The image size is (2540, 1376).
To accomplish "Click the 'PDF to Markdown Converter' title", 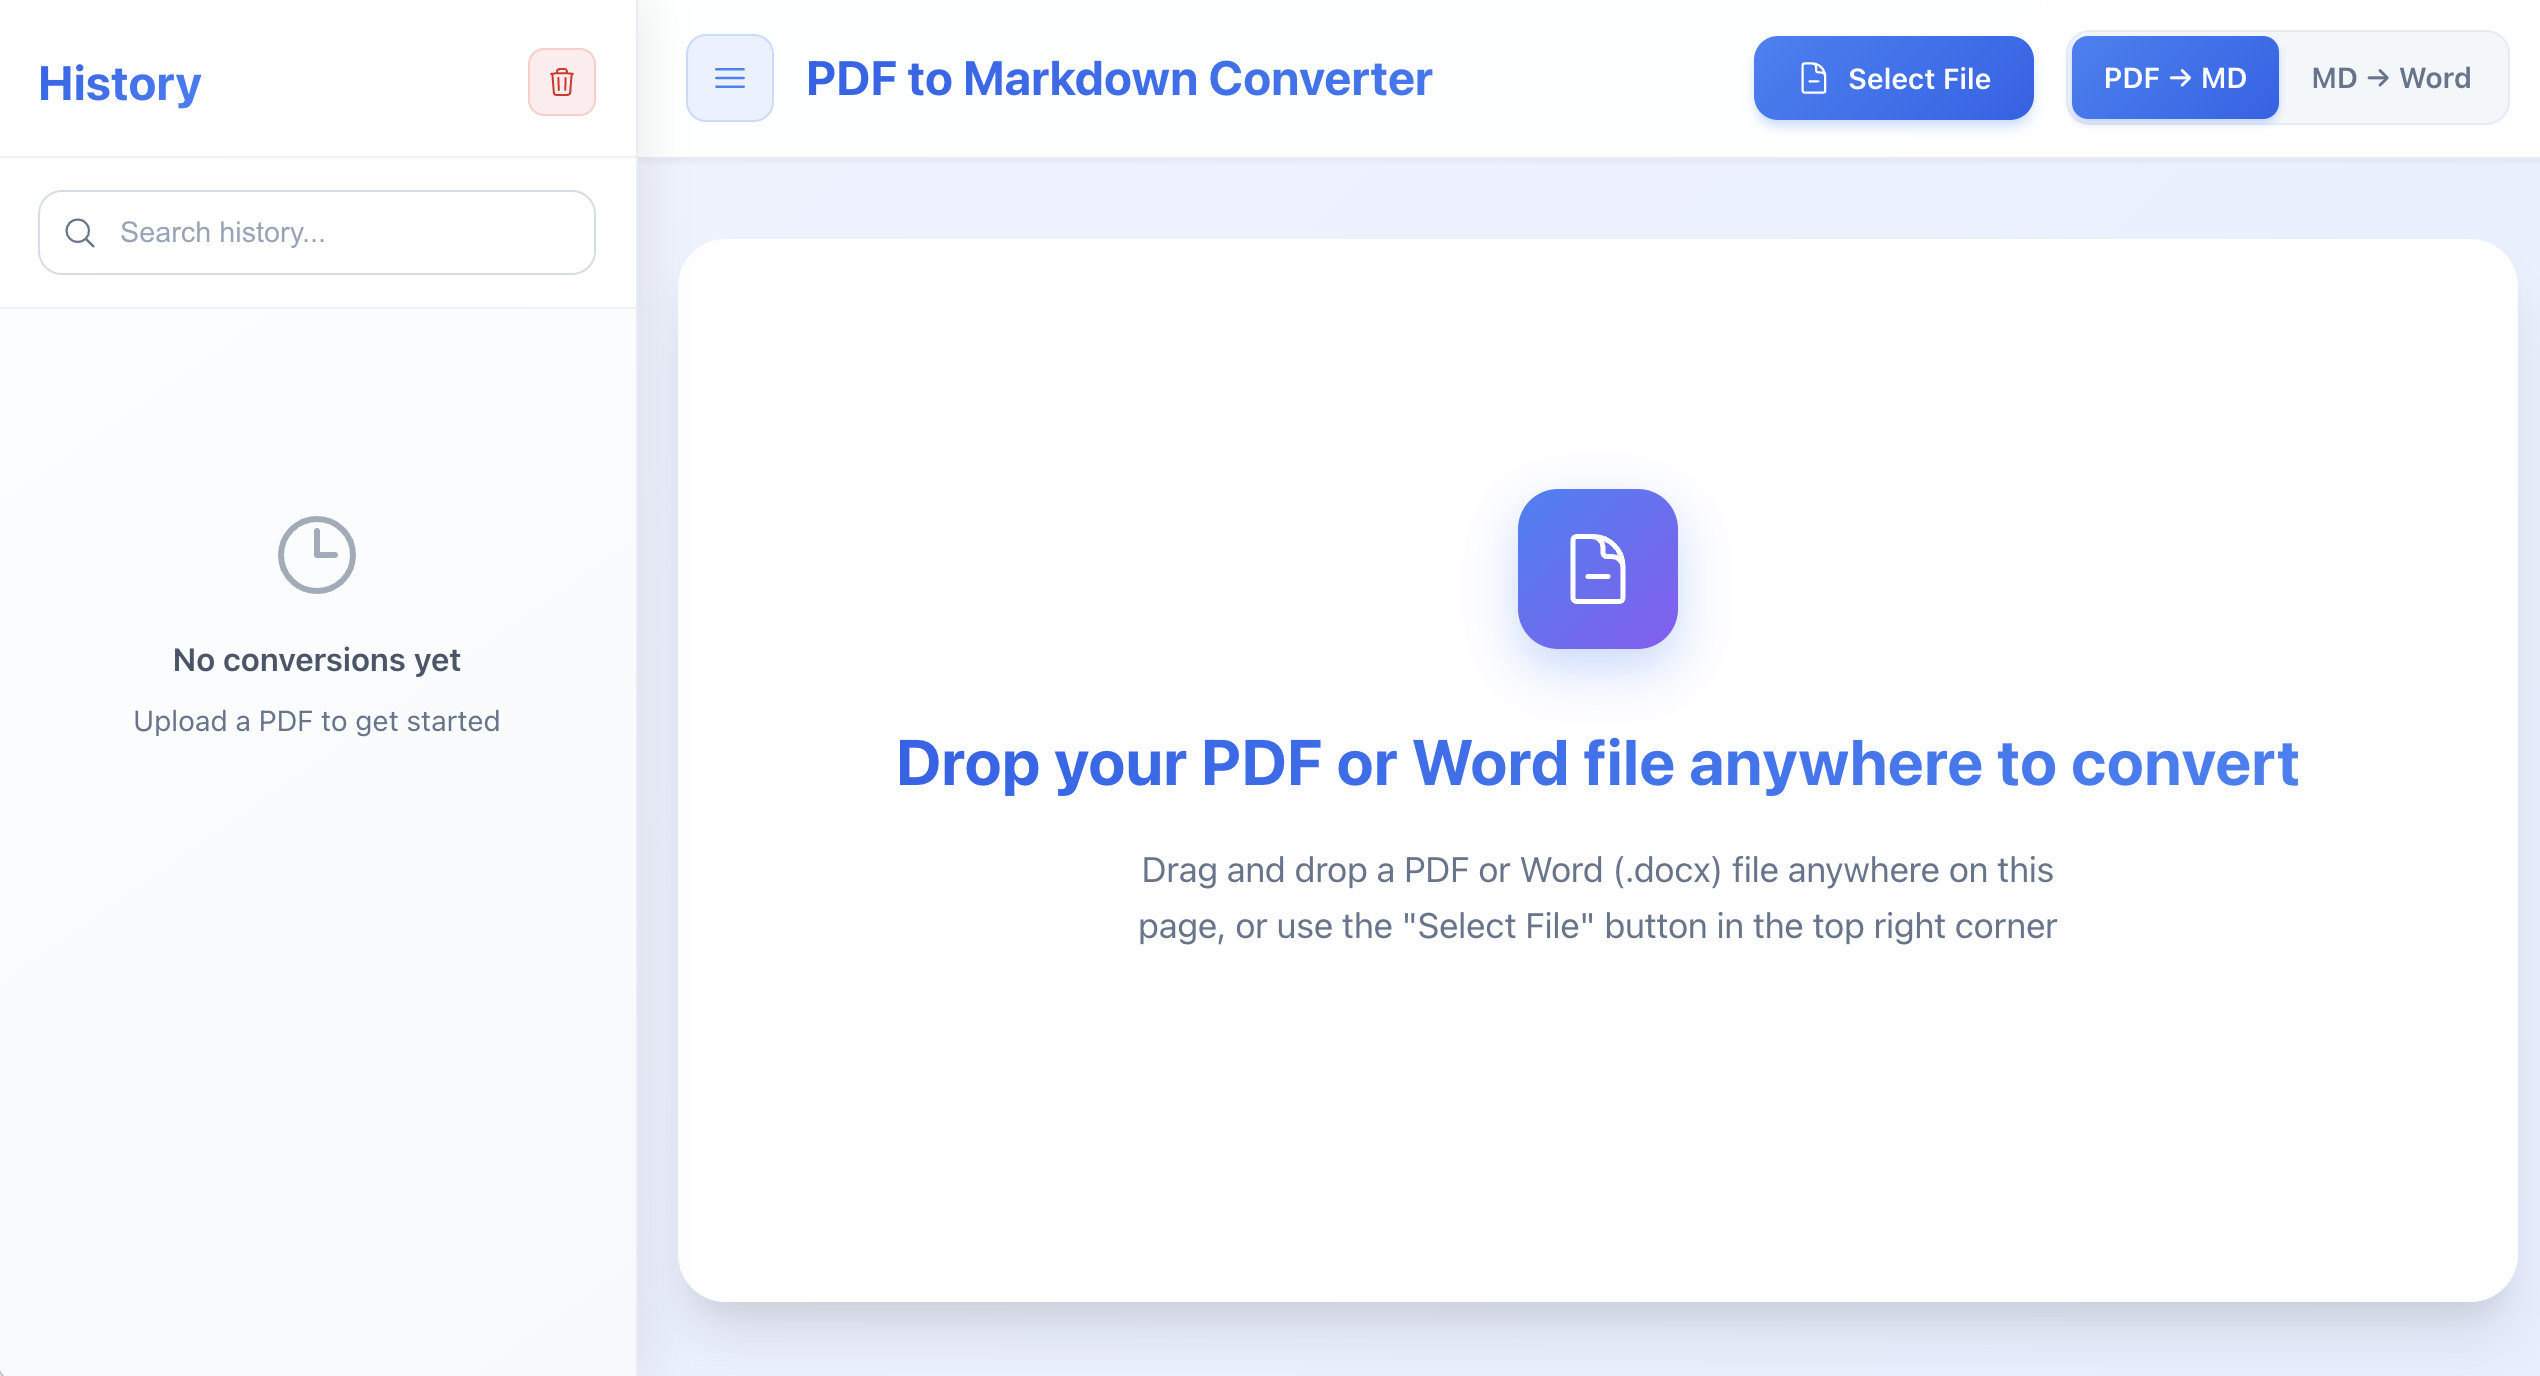I will point(1119,78).
